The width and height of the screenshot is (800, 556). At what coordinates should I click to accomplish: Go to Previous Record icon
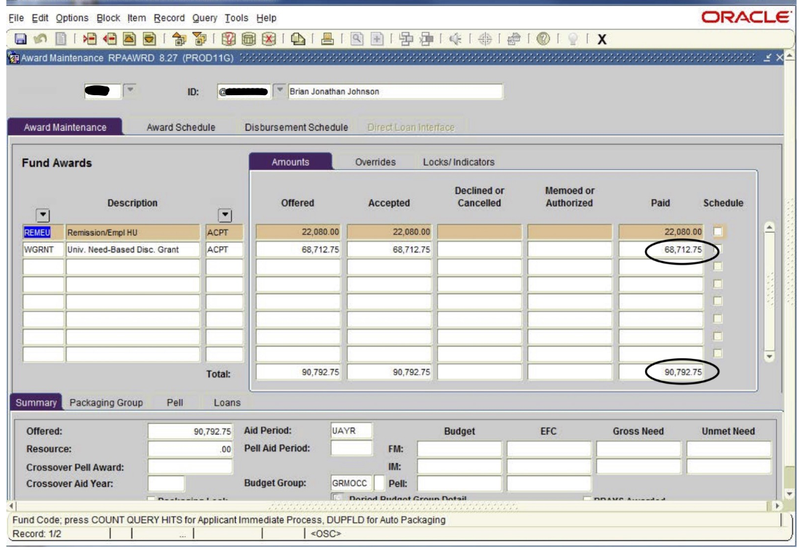click(130, 39)
